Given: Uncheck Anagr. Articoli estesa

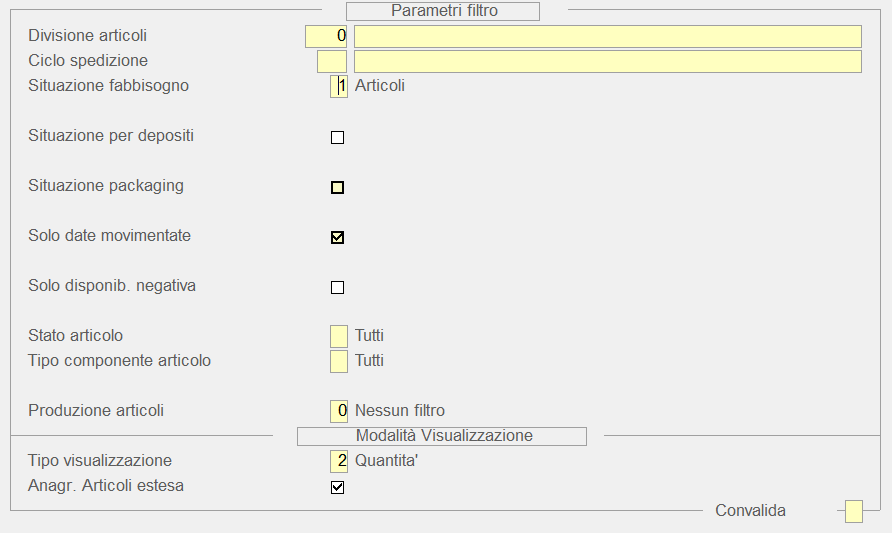Looking at the screenshot, I should pos(337,487).
